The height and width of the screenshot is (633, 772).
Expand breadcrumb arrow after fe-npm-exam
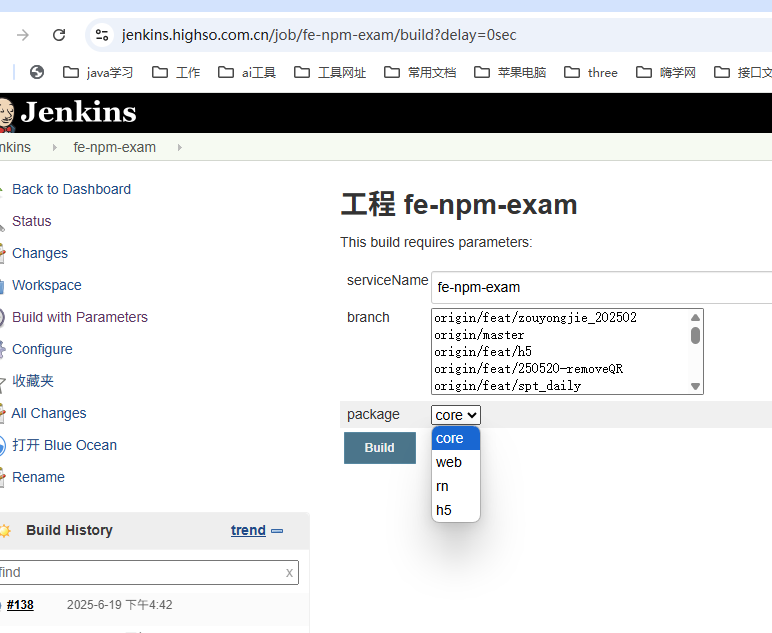click(x=180, y=147)
